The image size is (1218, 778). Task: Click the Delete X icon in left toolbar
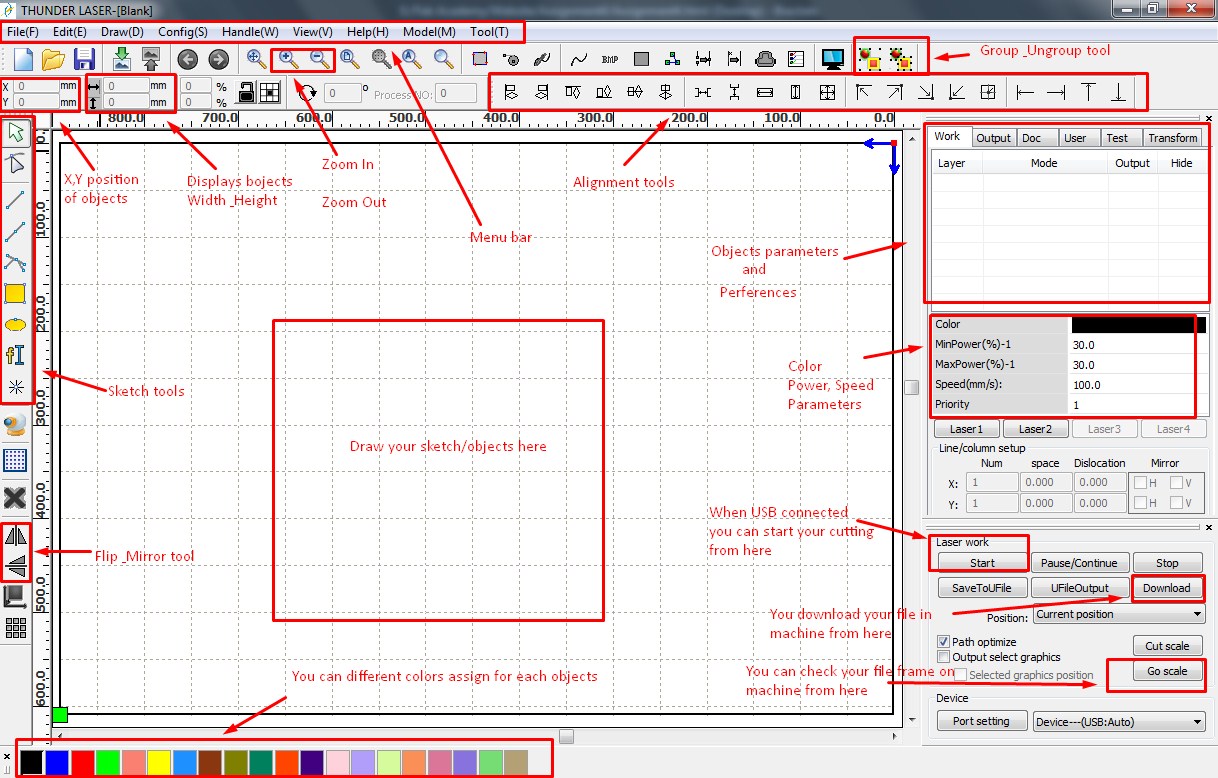[x=15, y=497]
